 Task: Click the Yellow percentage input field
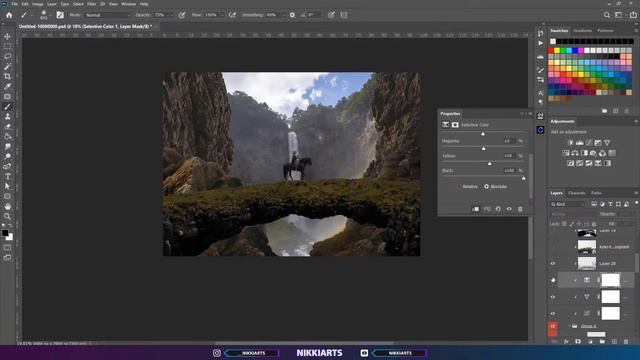coord(509,156)
